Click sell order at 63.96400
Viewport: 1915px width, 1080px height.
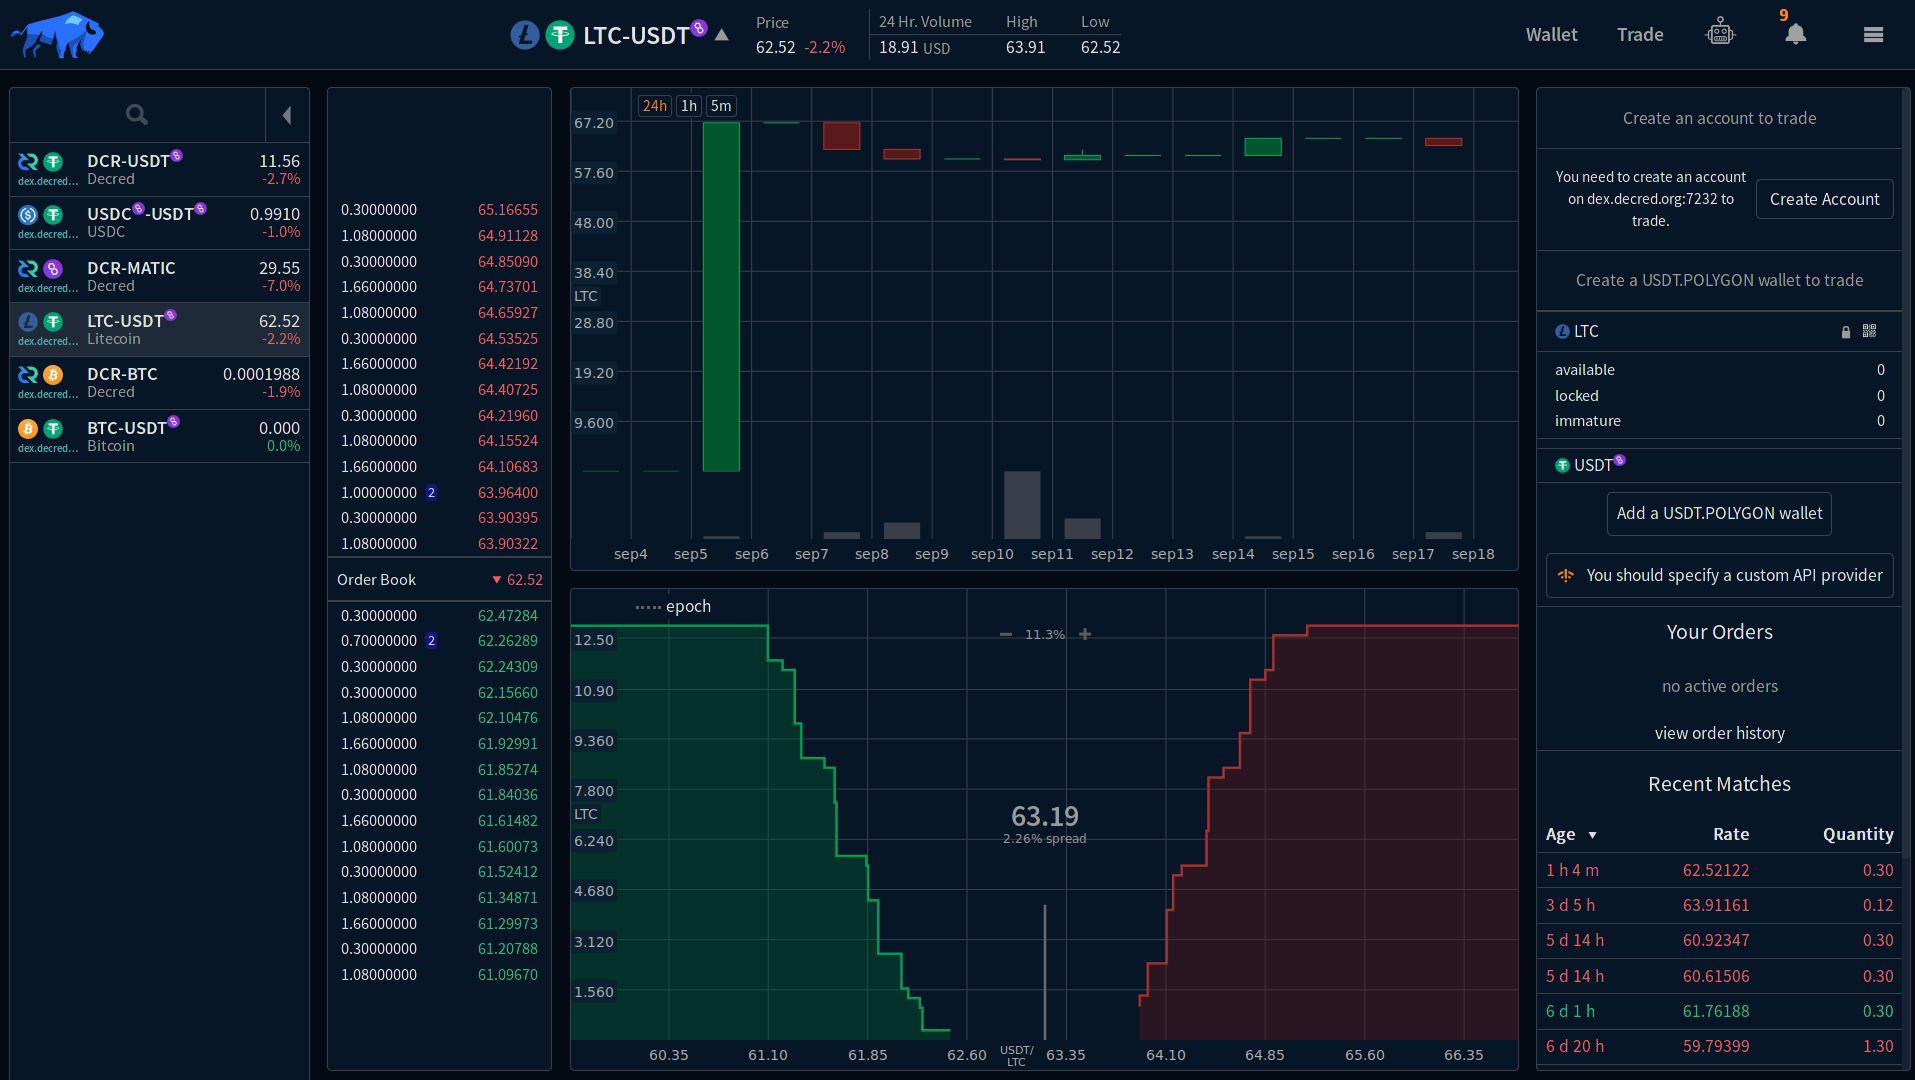pos(439,493)
